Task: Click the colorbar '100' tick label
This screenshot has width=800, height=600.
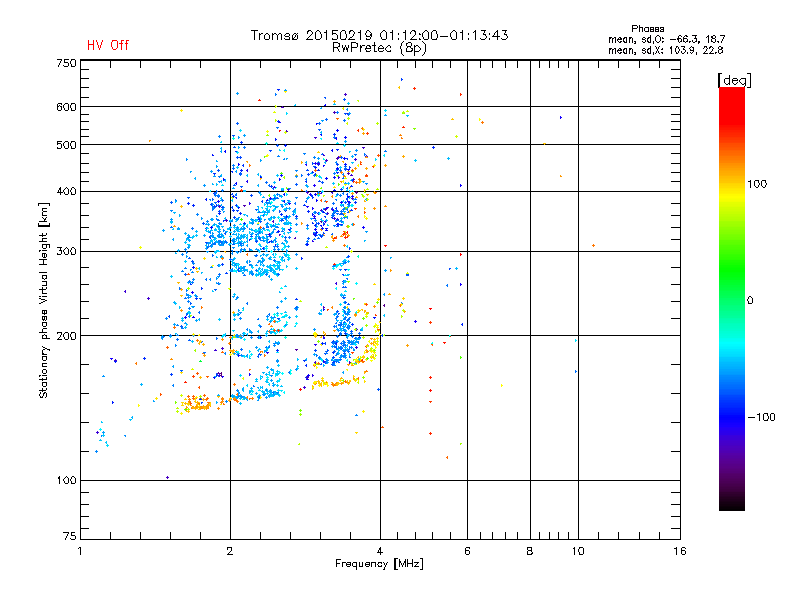Action: (757, 184)
